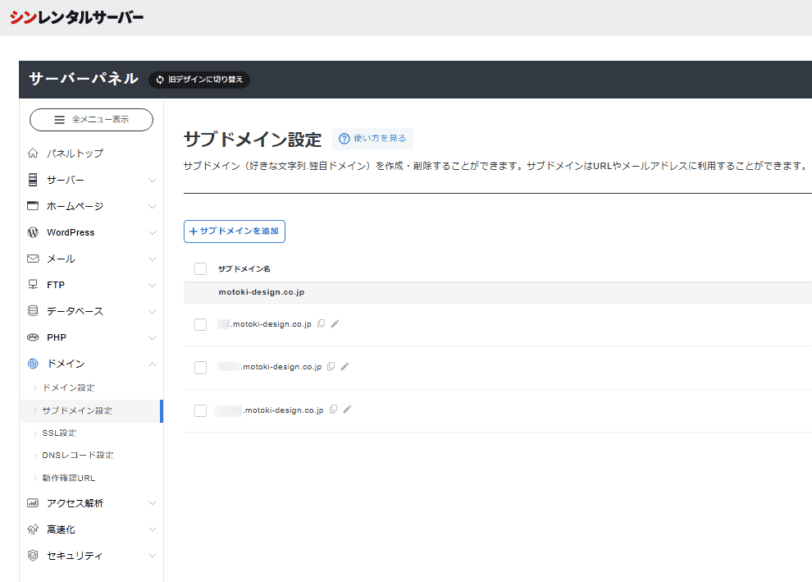The width and height of the screenshot is (812, 582).
Task: Switch to old design via 旧デザインに切り替え
Action: (199, 79)
